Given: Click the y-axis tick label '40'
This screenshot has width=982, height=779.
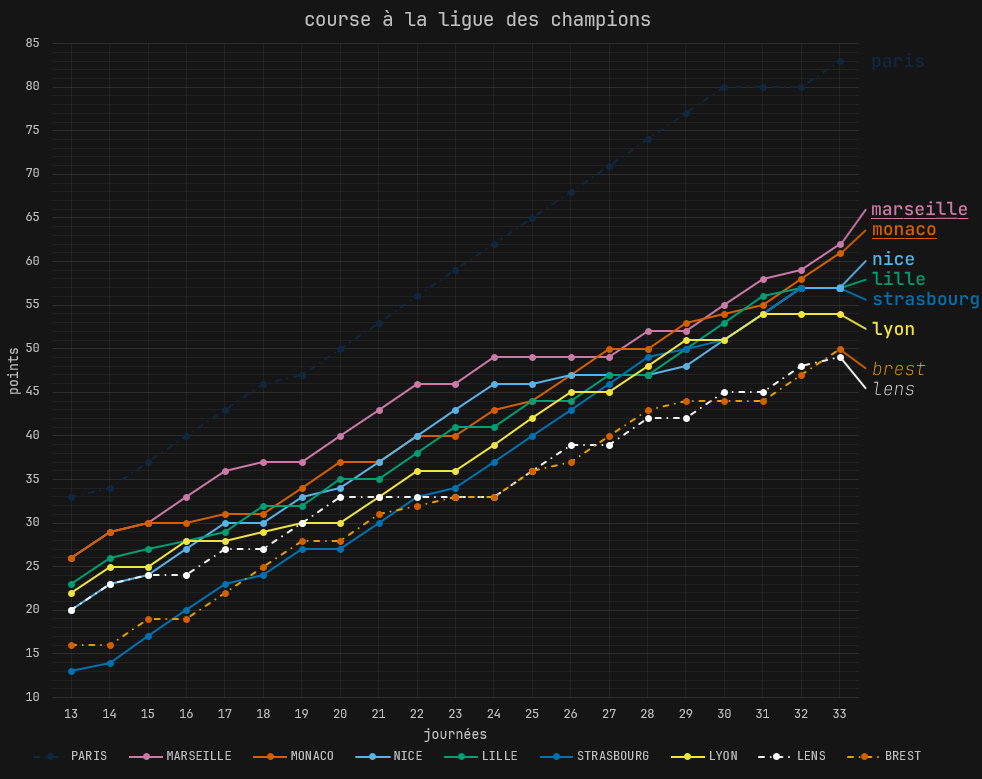Looking at the screenshot, I should click(x=33, y=435).
